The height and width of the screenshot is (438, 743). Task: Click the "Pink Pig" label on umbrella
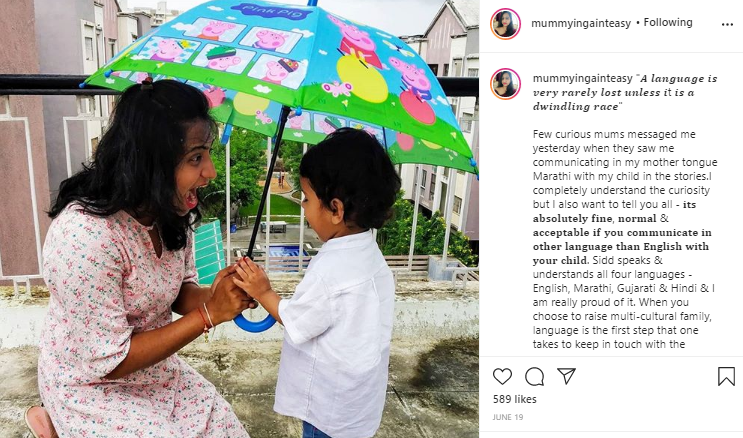coord(273,11)
